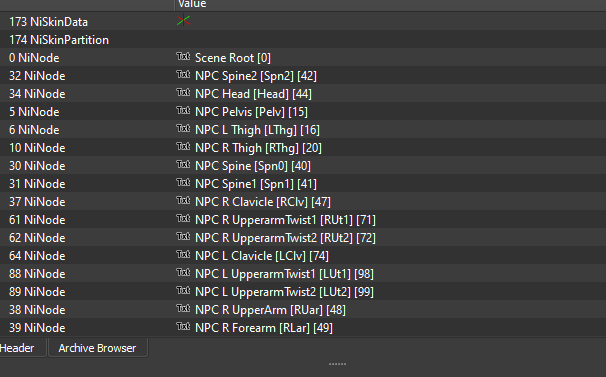Viewport: 606px width, 377px height.
Task: Click the value 'NPC R UpperArm [RUar] [48]'
Action: pyautogui.click(x=270, y=310)
